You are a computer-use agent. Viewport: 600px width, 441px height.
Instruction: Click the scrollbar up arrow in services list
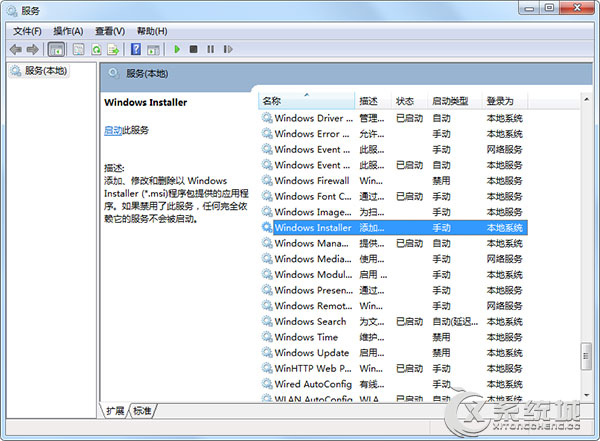click(x=586, y=99)
